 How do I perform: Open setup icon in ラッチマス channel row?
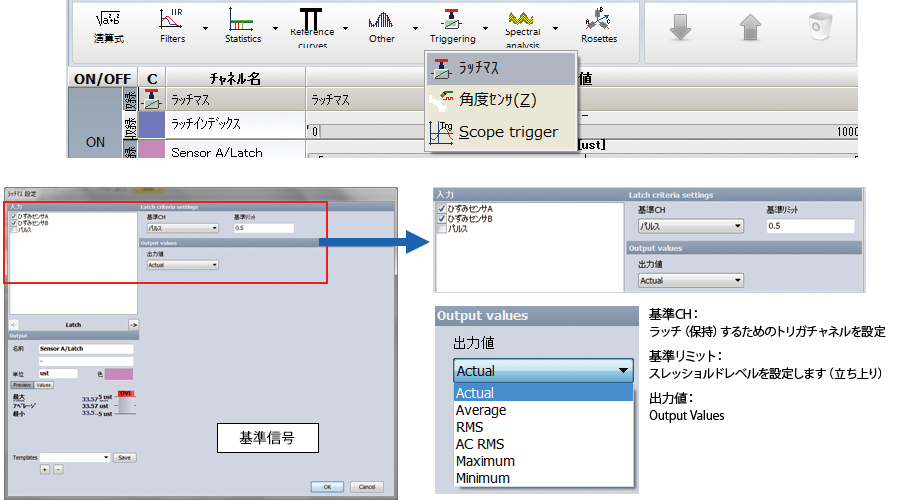pyautogui.click(x=152, y=99)
